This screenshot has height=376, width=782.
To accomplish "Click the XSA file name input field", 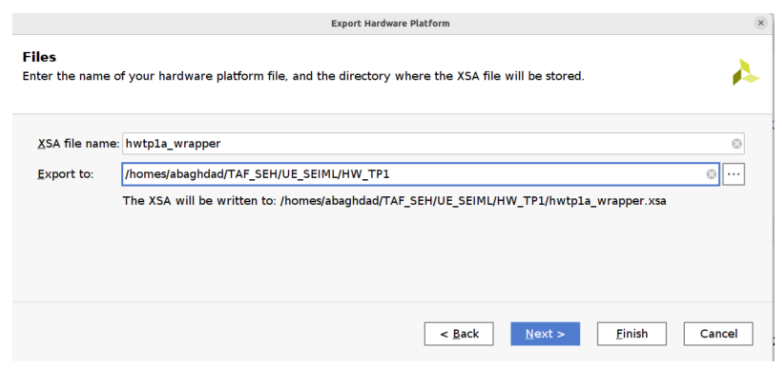I will tap(433, 144).
